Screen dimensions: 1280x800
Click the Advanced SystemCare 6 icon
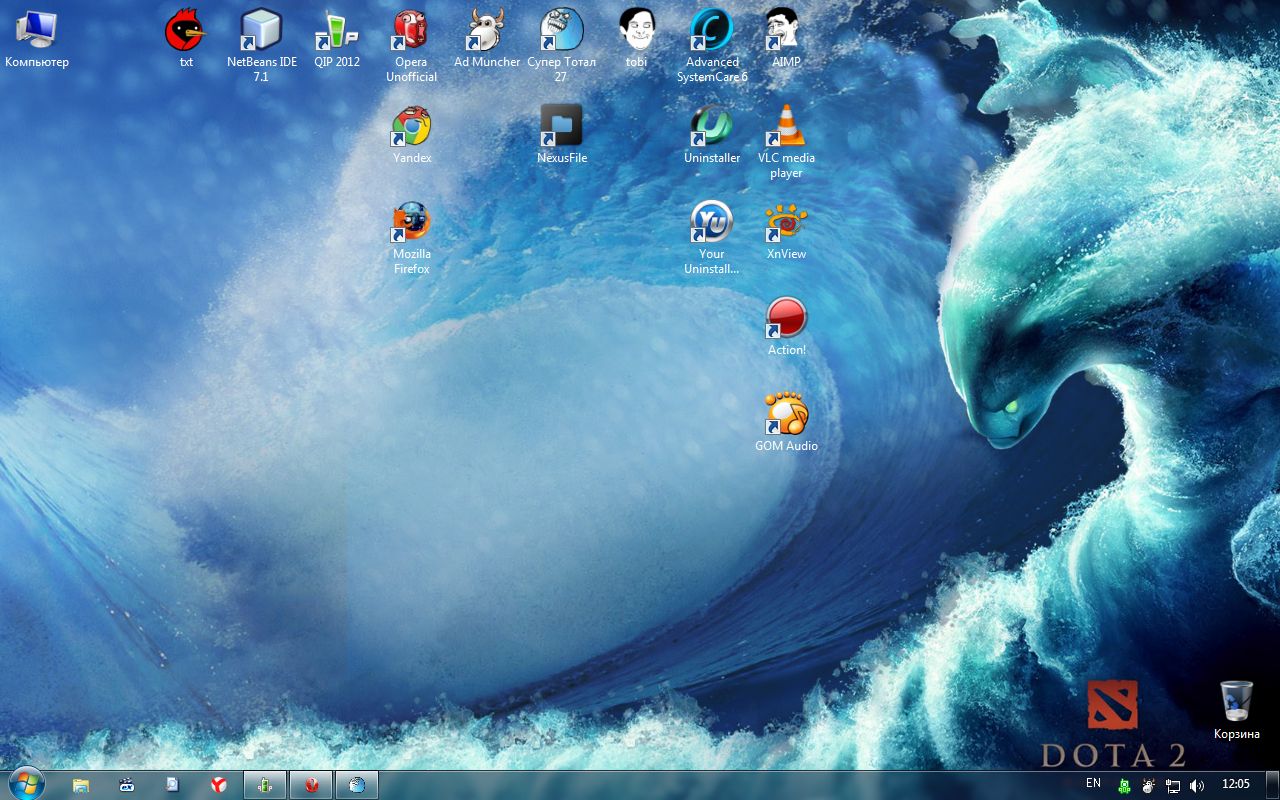click(711, 31)
